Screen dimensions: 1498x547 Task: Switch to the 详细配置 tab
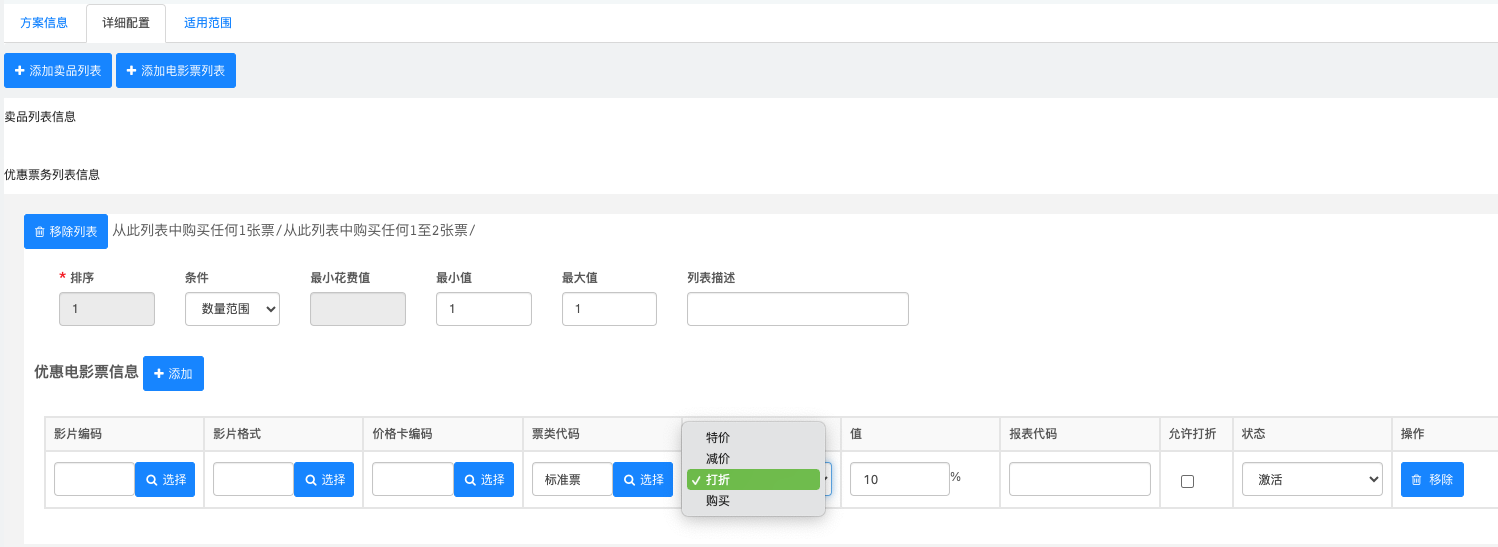[x=126, y=23]
